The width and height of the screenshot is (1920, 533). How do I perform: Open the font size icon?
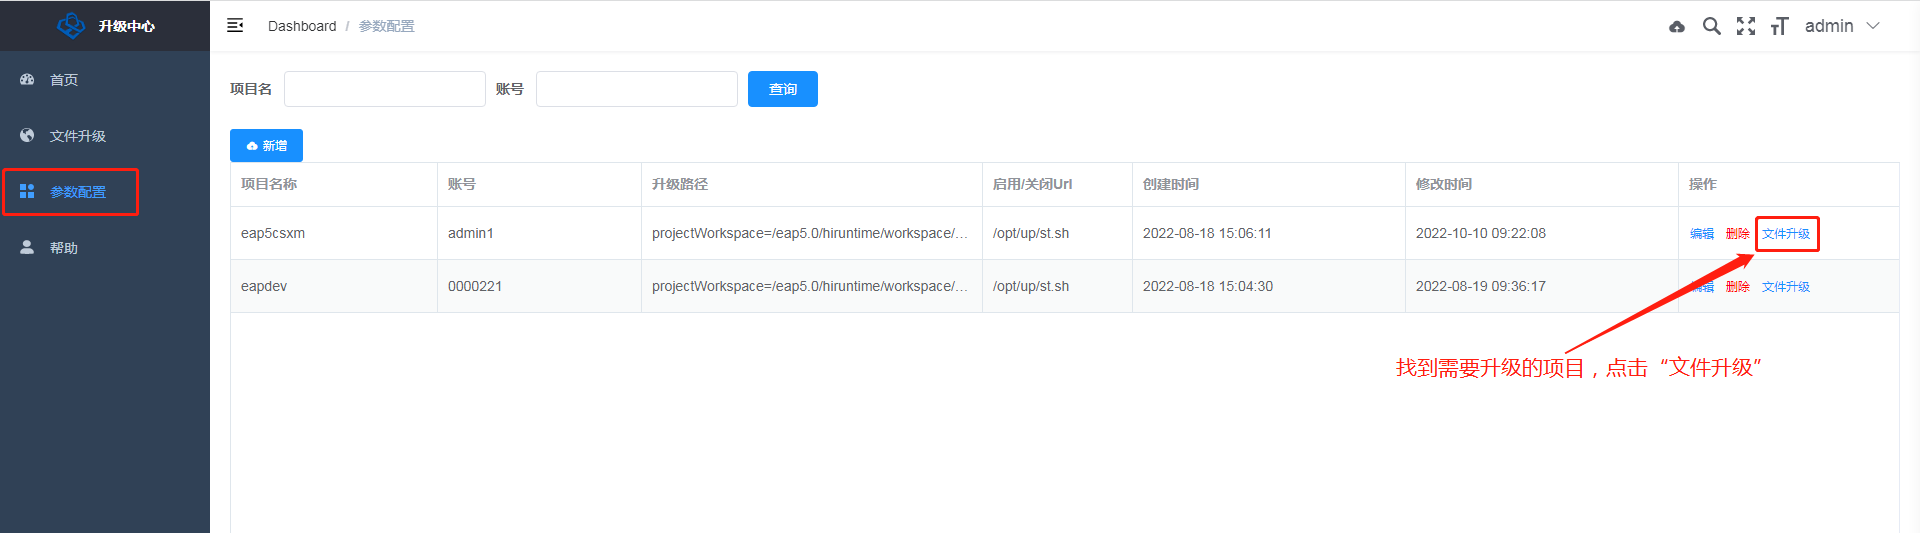click(1779, 26)
